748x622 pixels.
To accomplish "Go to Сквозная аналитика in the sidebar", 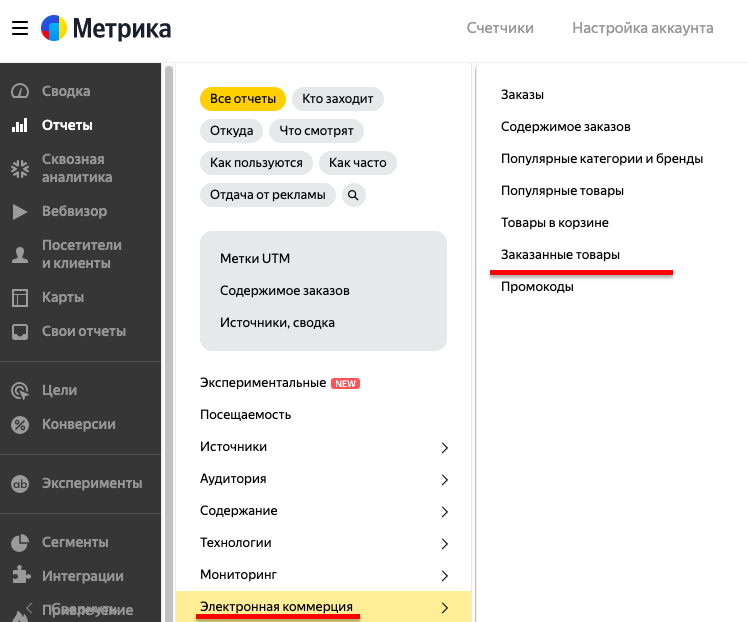I will pos(77,168).
